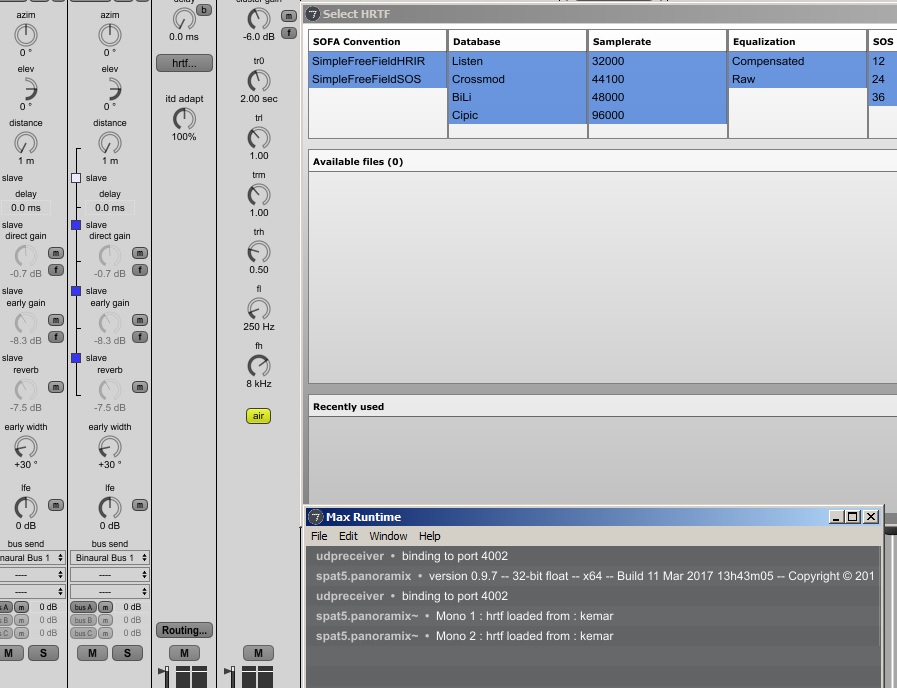Solo the second strip with its S button
The height and width of the screenshot is (688, 897).
pyautogui.click(x=127, y=653)
